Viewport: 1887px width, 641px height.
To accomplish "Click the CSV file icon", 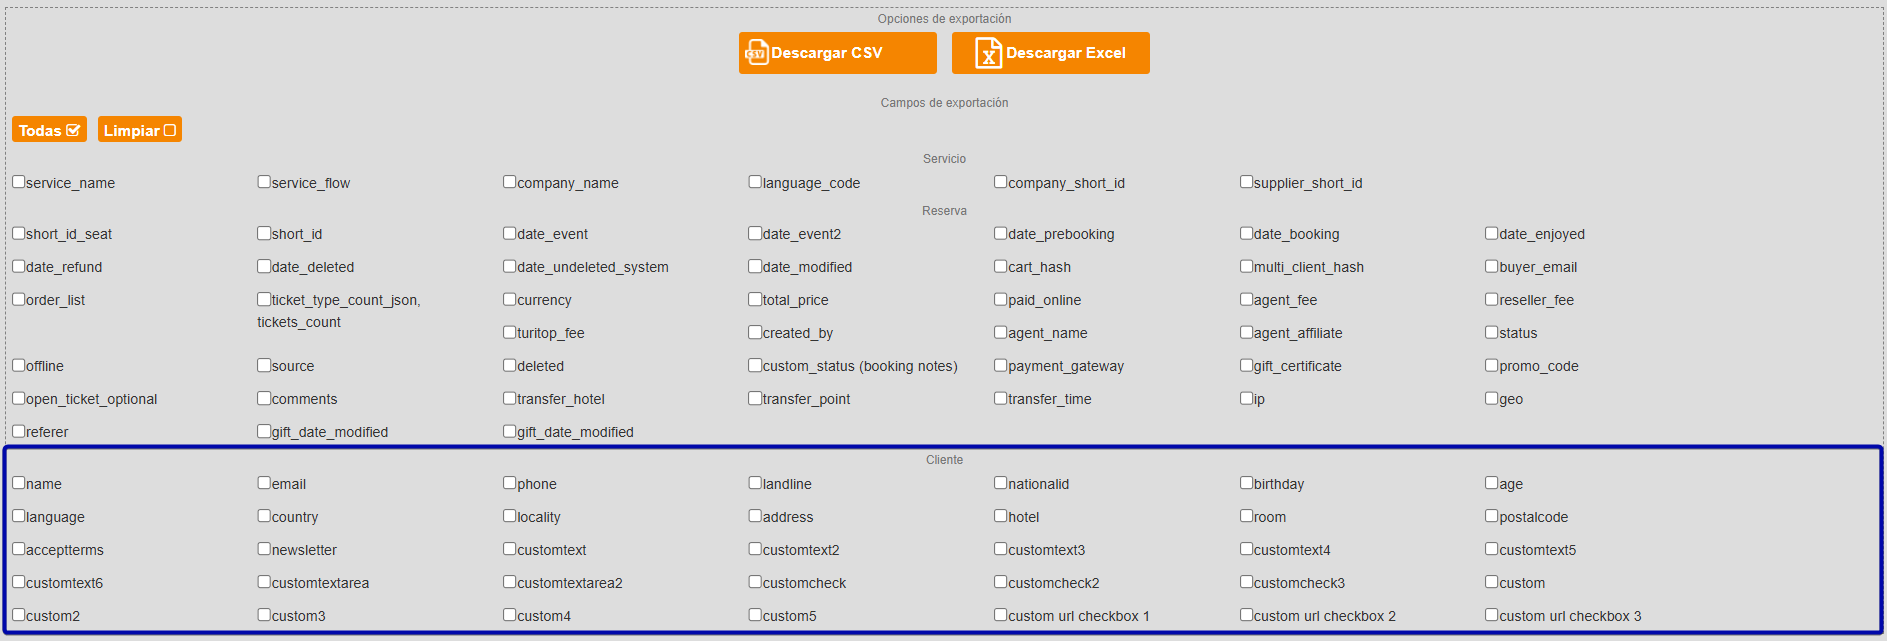I will pyautogui.click(x=757, y=53).
